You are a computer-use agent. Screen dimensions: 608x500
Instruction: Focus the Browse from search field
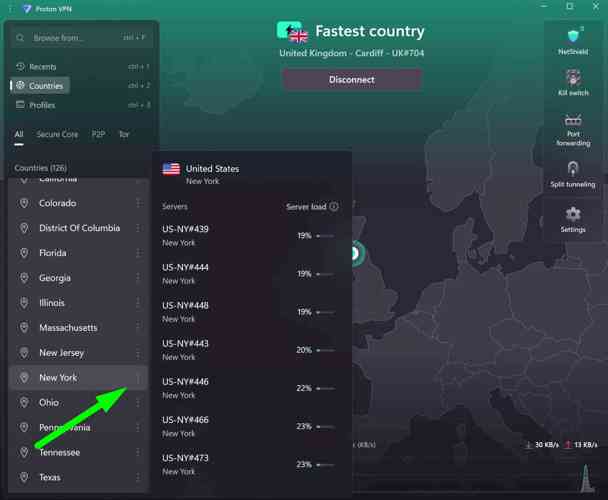click(x=81, y=38)
